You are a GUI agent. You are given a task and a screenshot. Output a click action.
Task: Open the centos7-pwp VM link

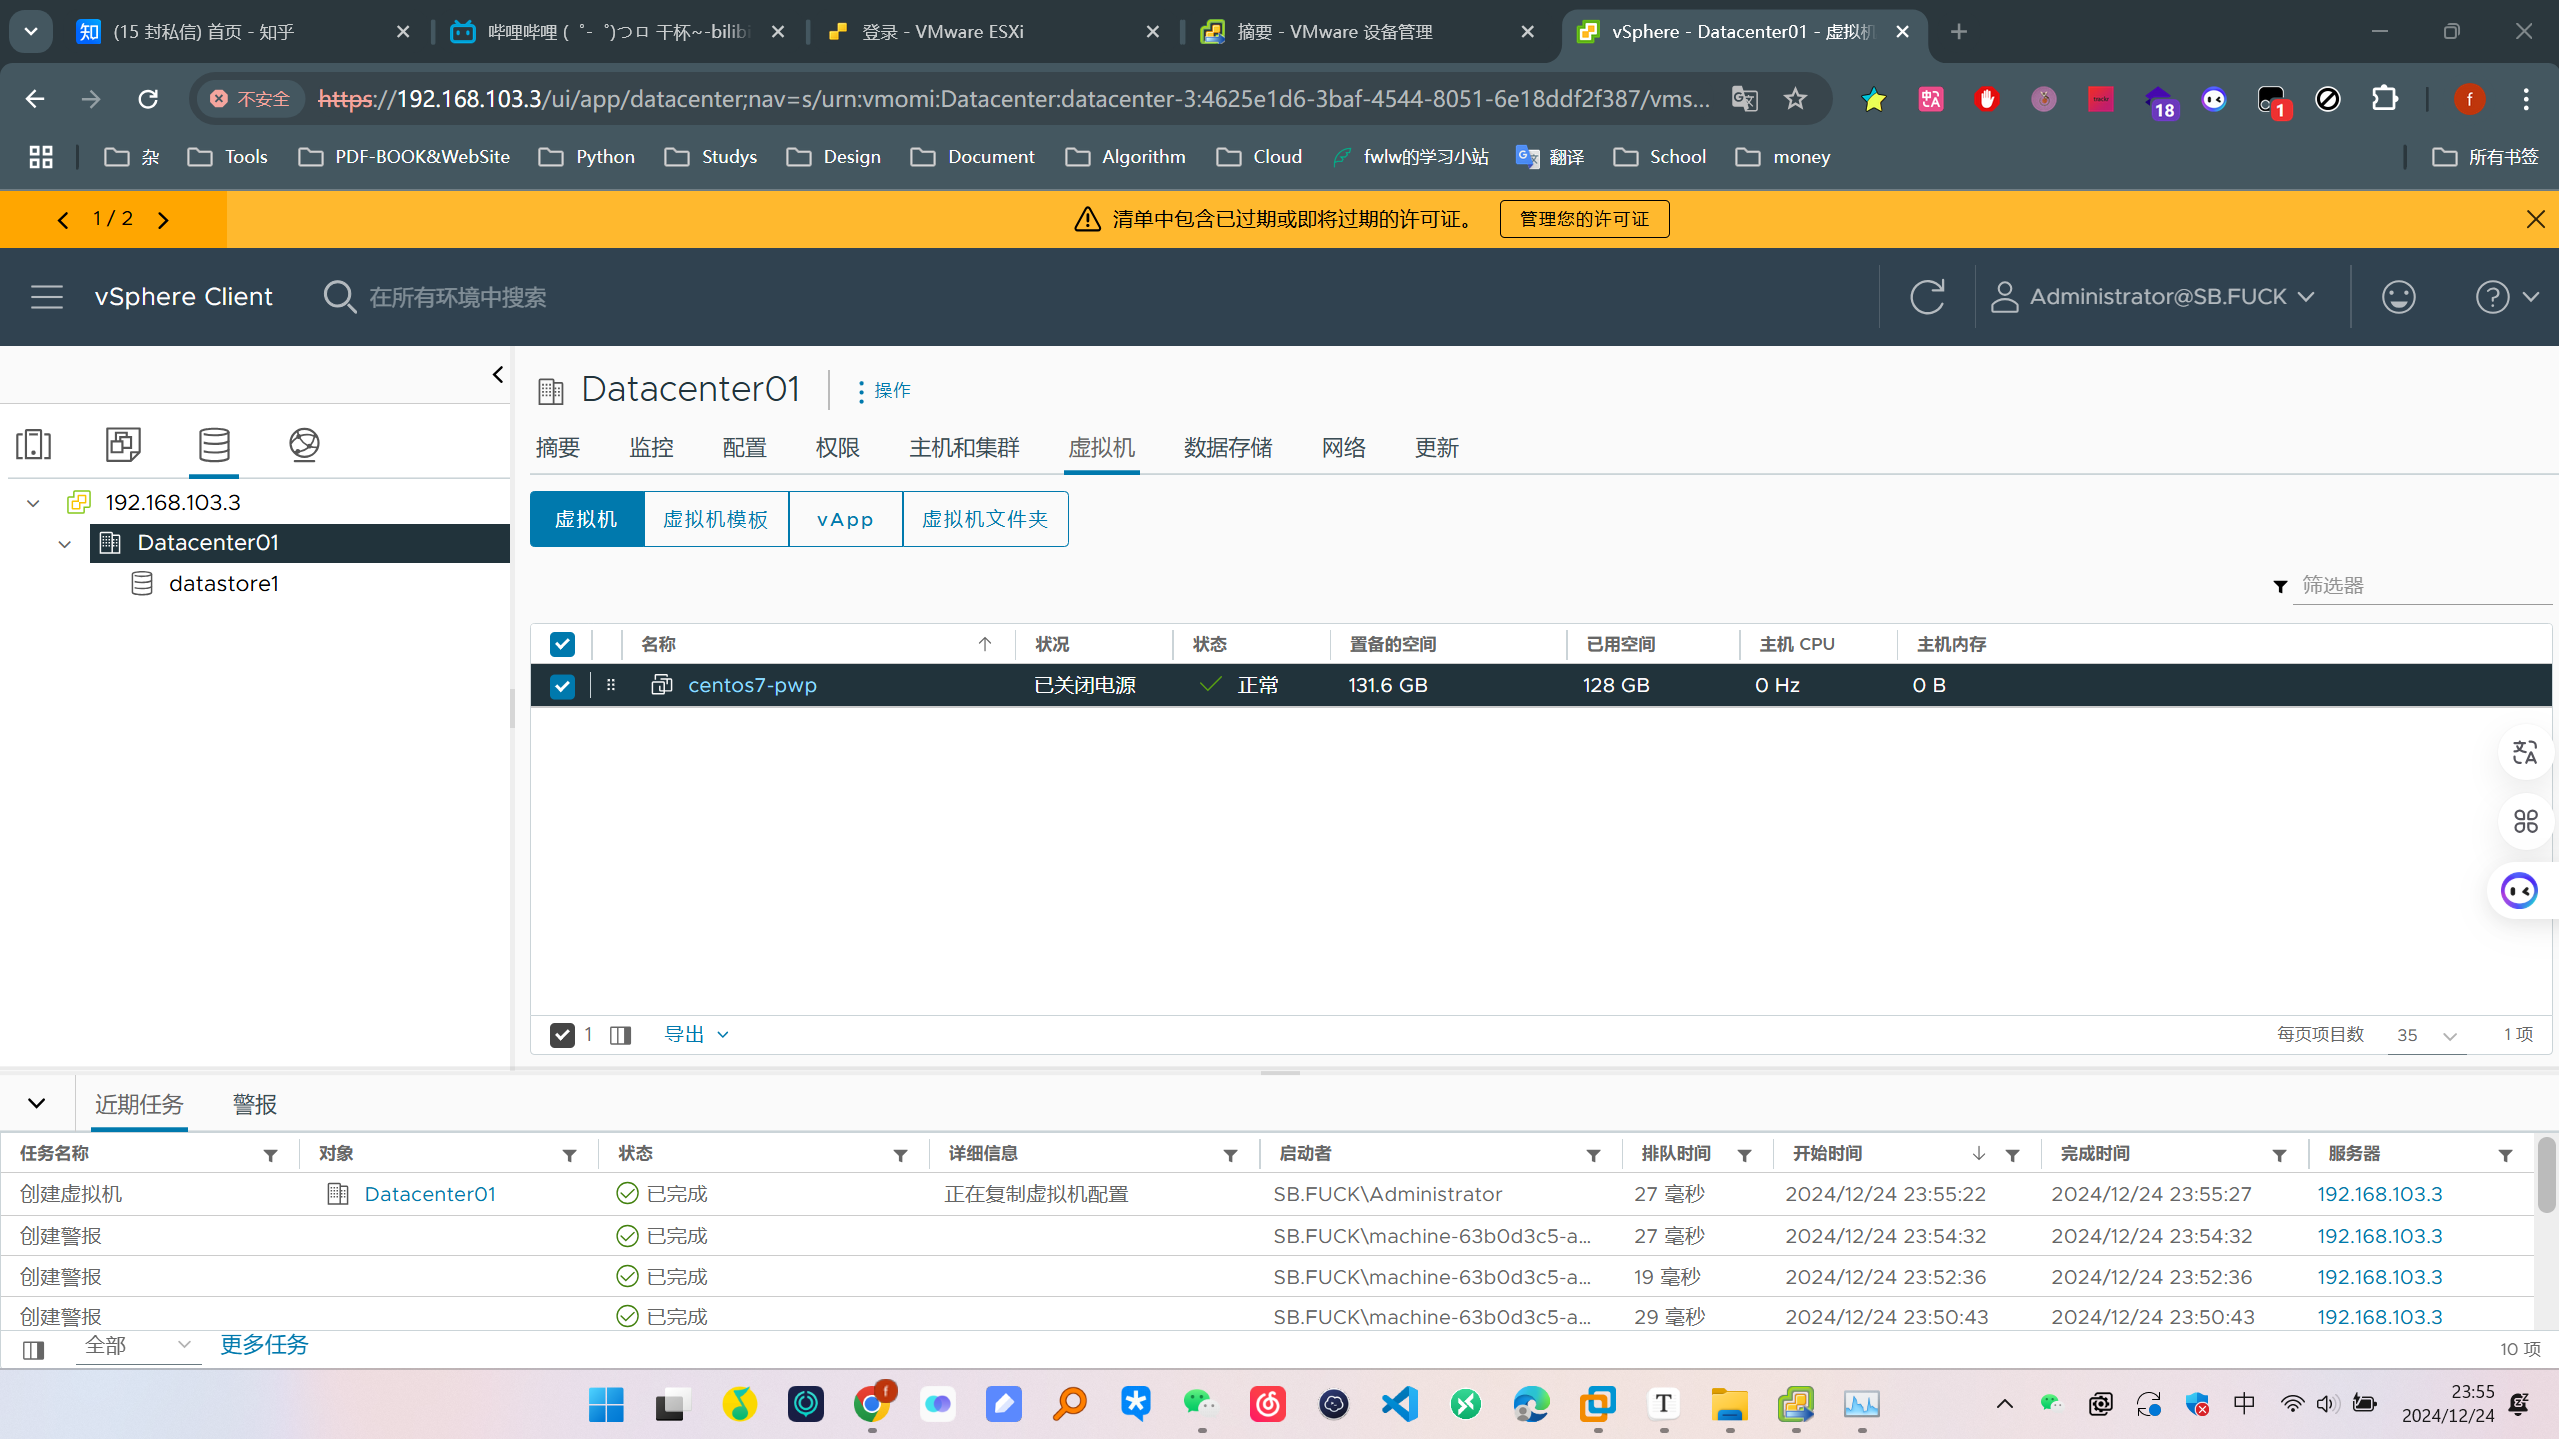pos(752,686)
